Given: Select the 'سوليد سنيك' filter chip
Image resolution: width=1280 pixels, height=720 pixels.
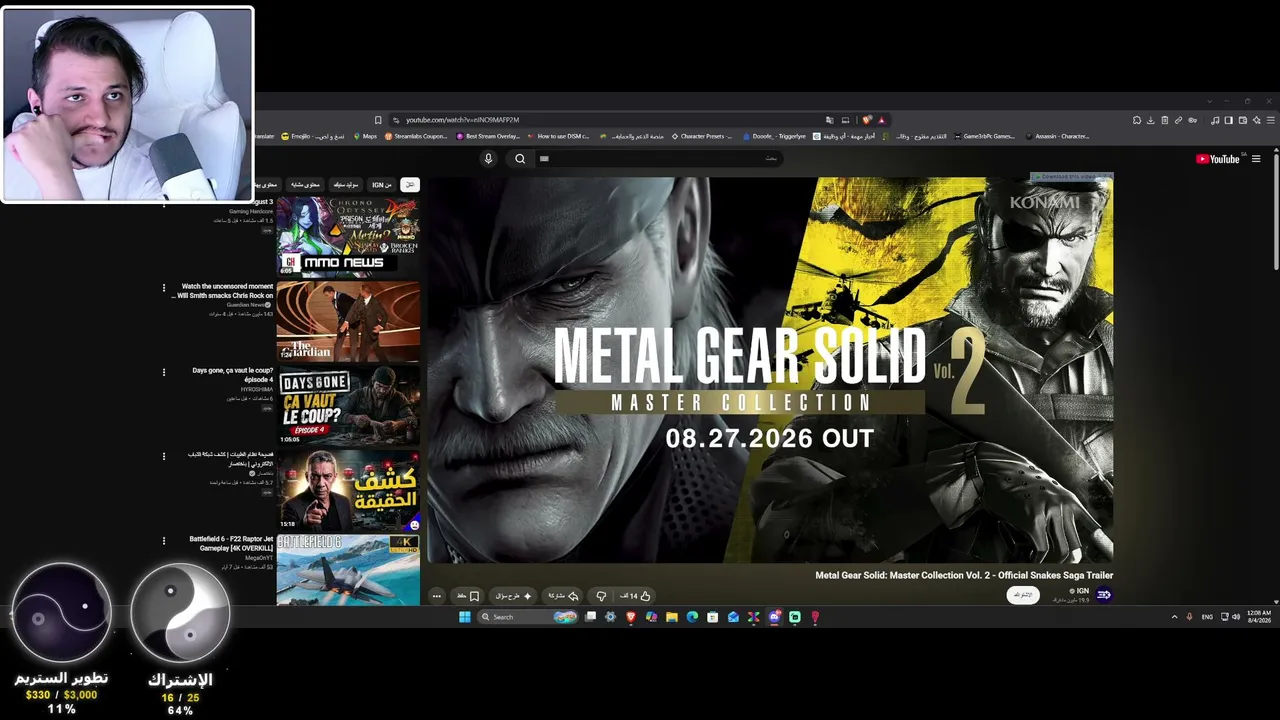Looking at the screenshot, I should click(346, 185).
